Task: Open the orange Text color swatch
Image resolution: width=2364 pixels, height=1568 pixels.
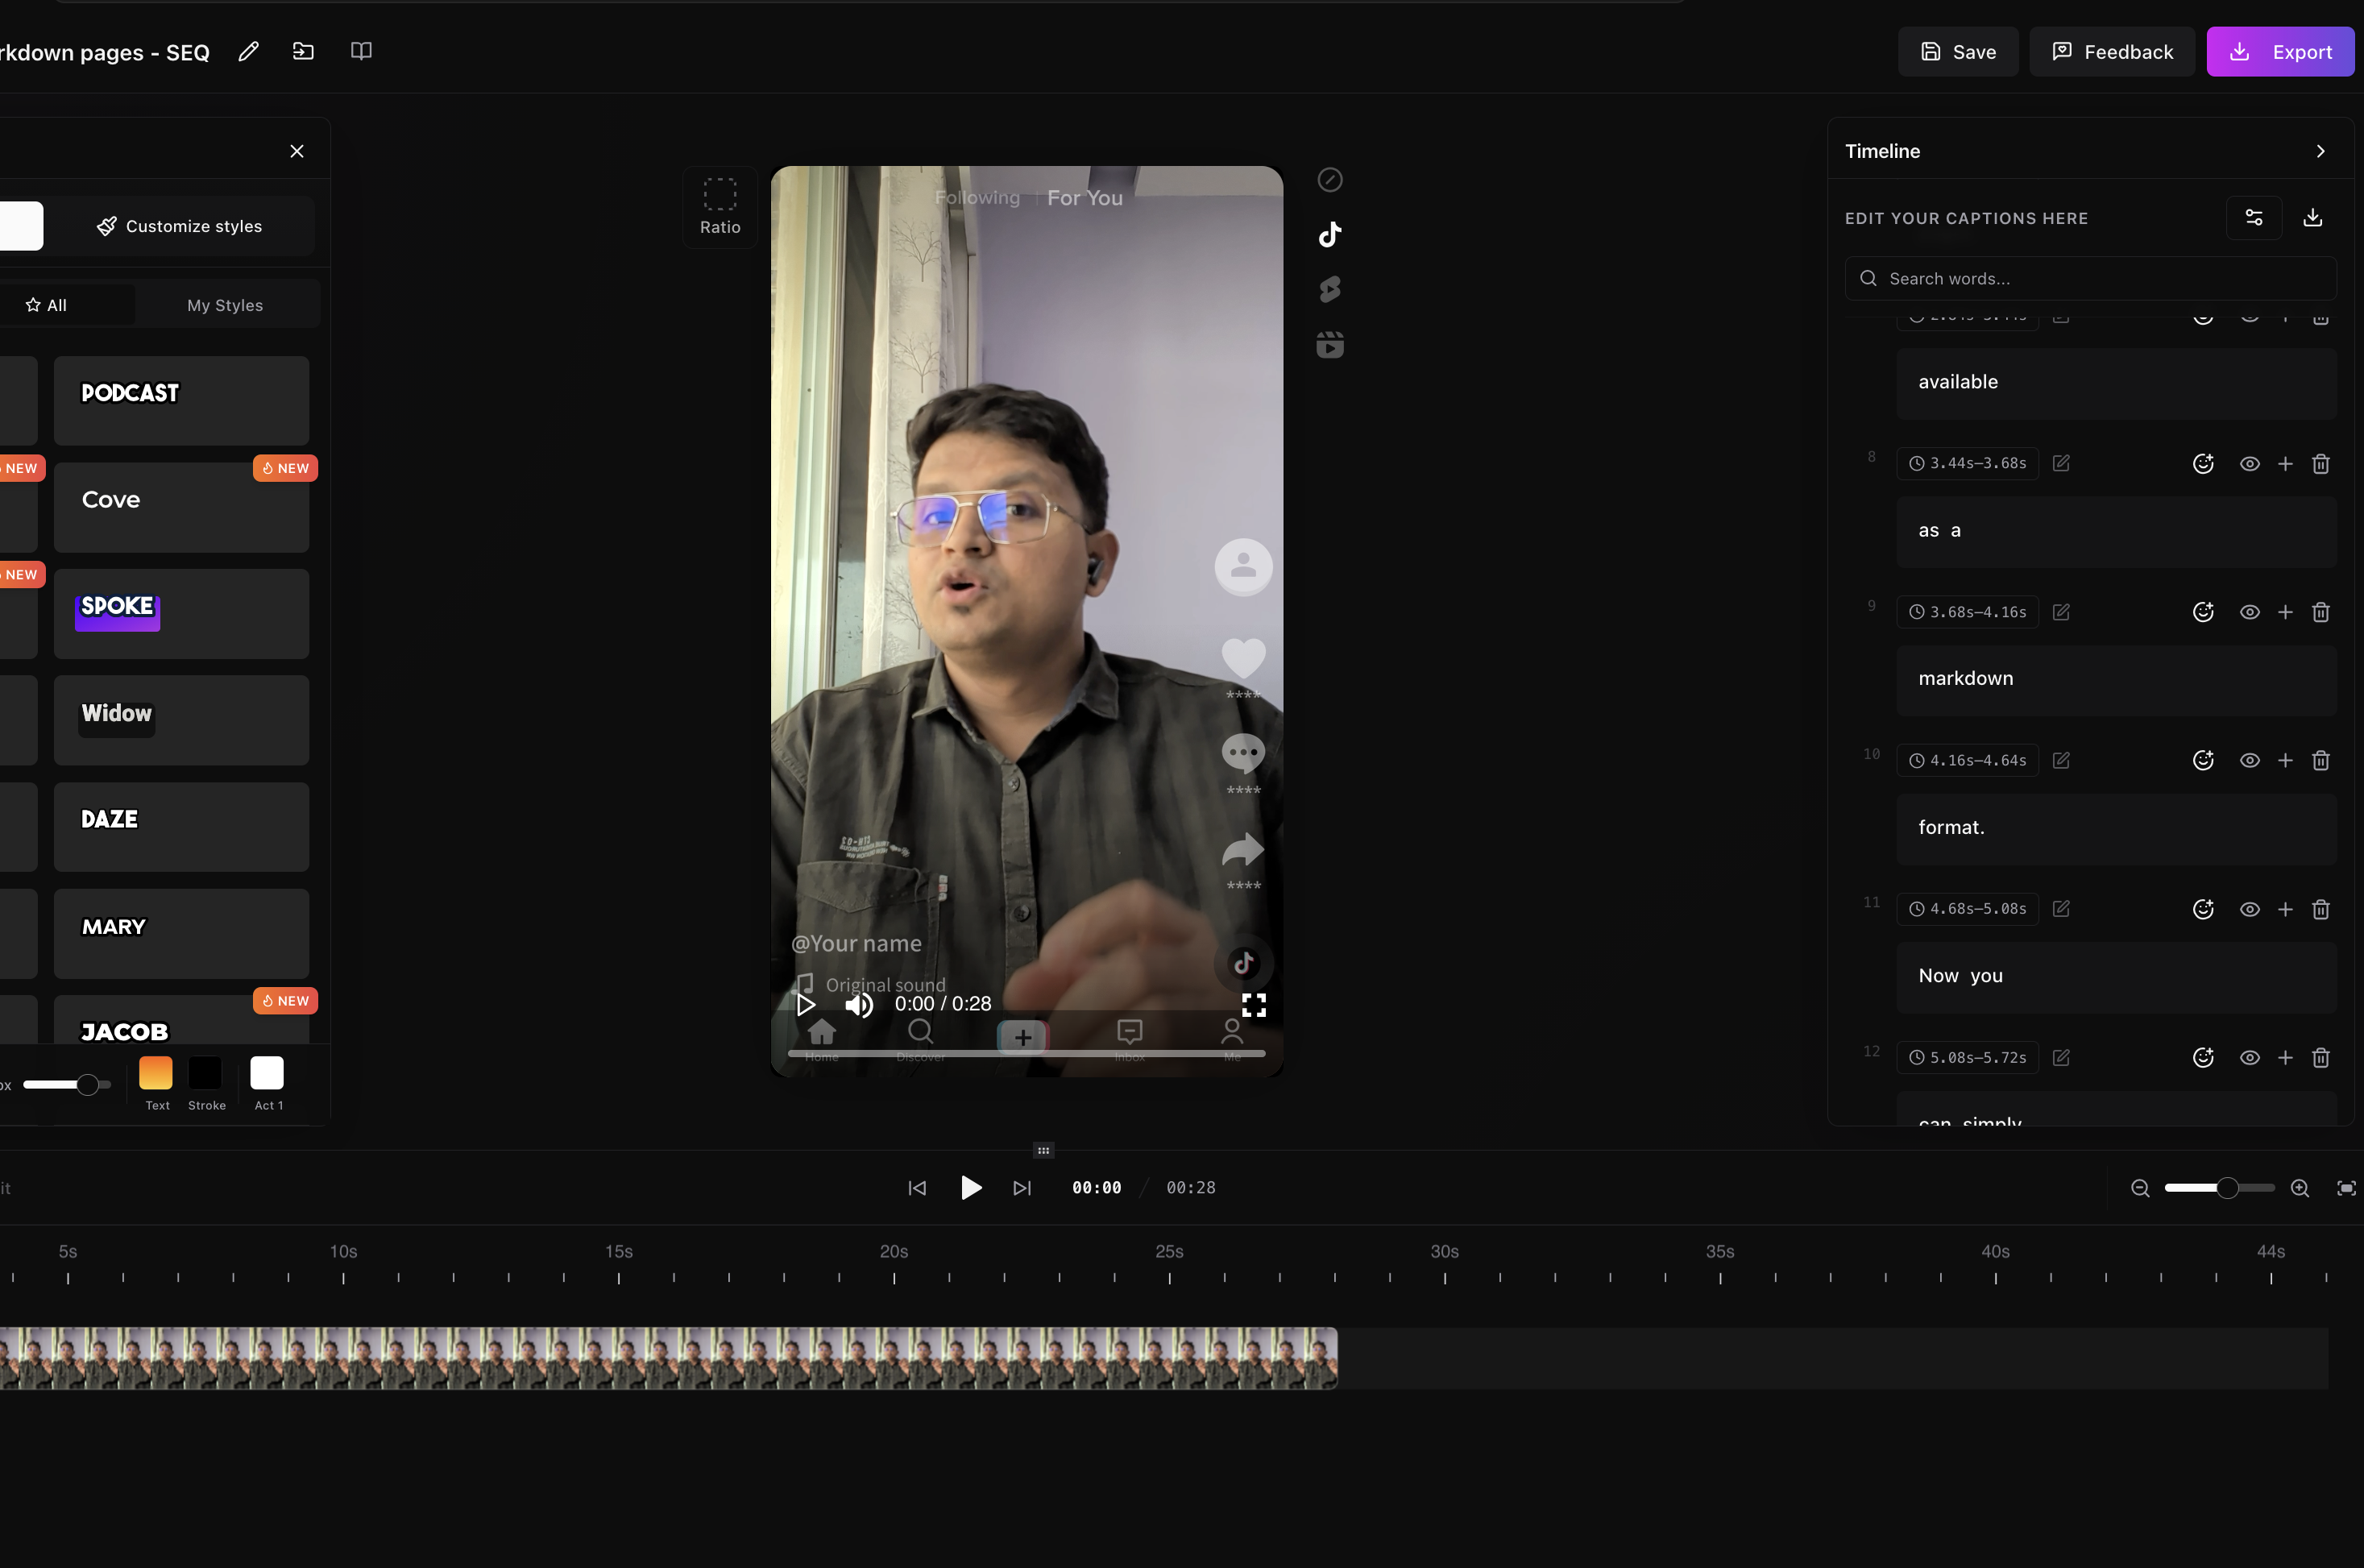Action: [156, 1073]
